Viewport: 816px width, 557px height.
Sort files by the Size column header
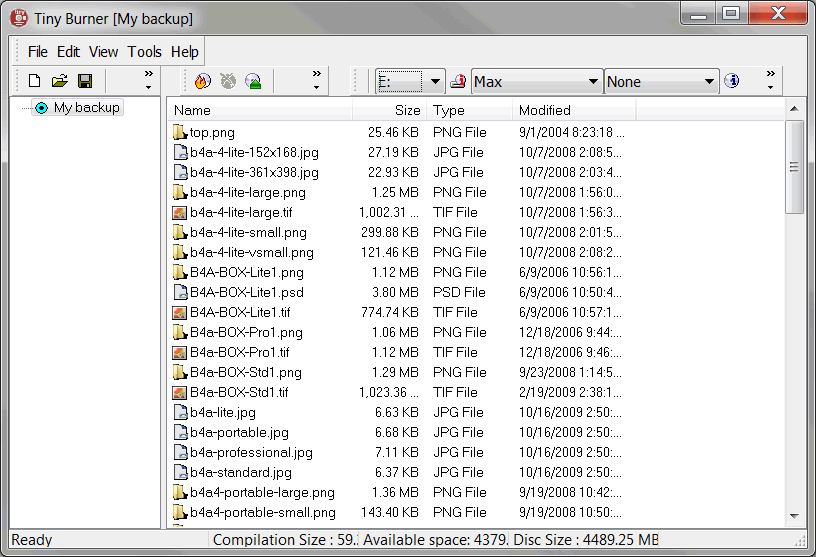pos(390,110)
